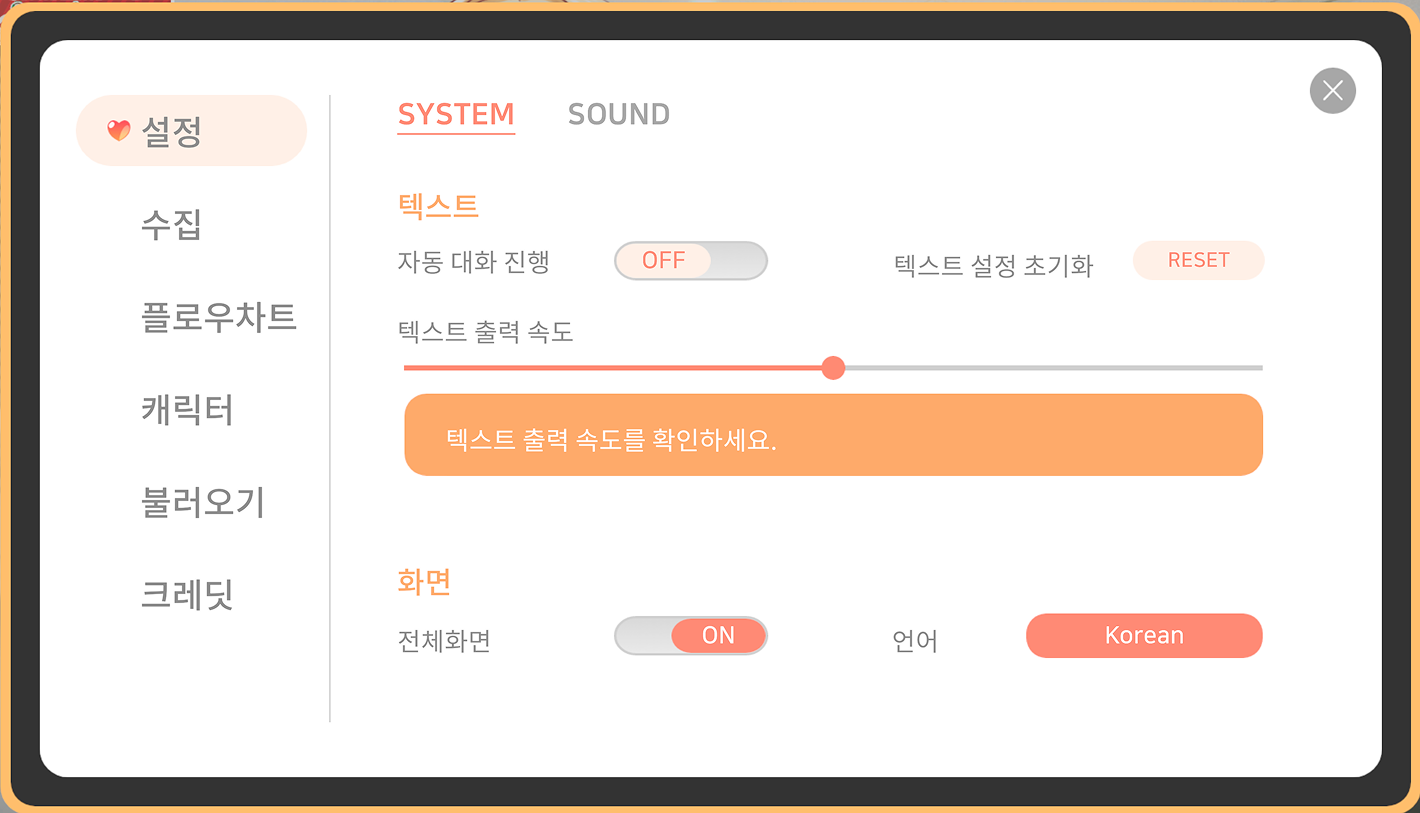The width and height of the screenshot is (1420, 813).
Task: Click the OFF knob of auto-dialogue toggle
Action: point(664,261)
